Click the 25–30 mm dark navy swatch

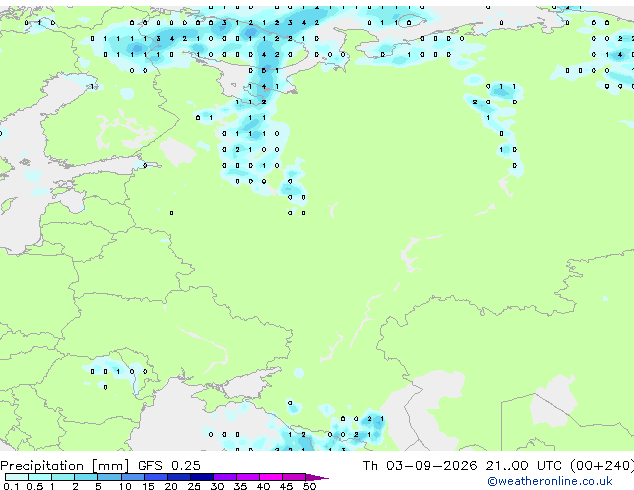[x=202, y=477]
